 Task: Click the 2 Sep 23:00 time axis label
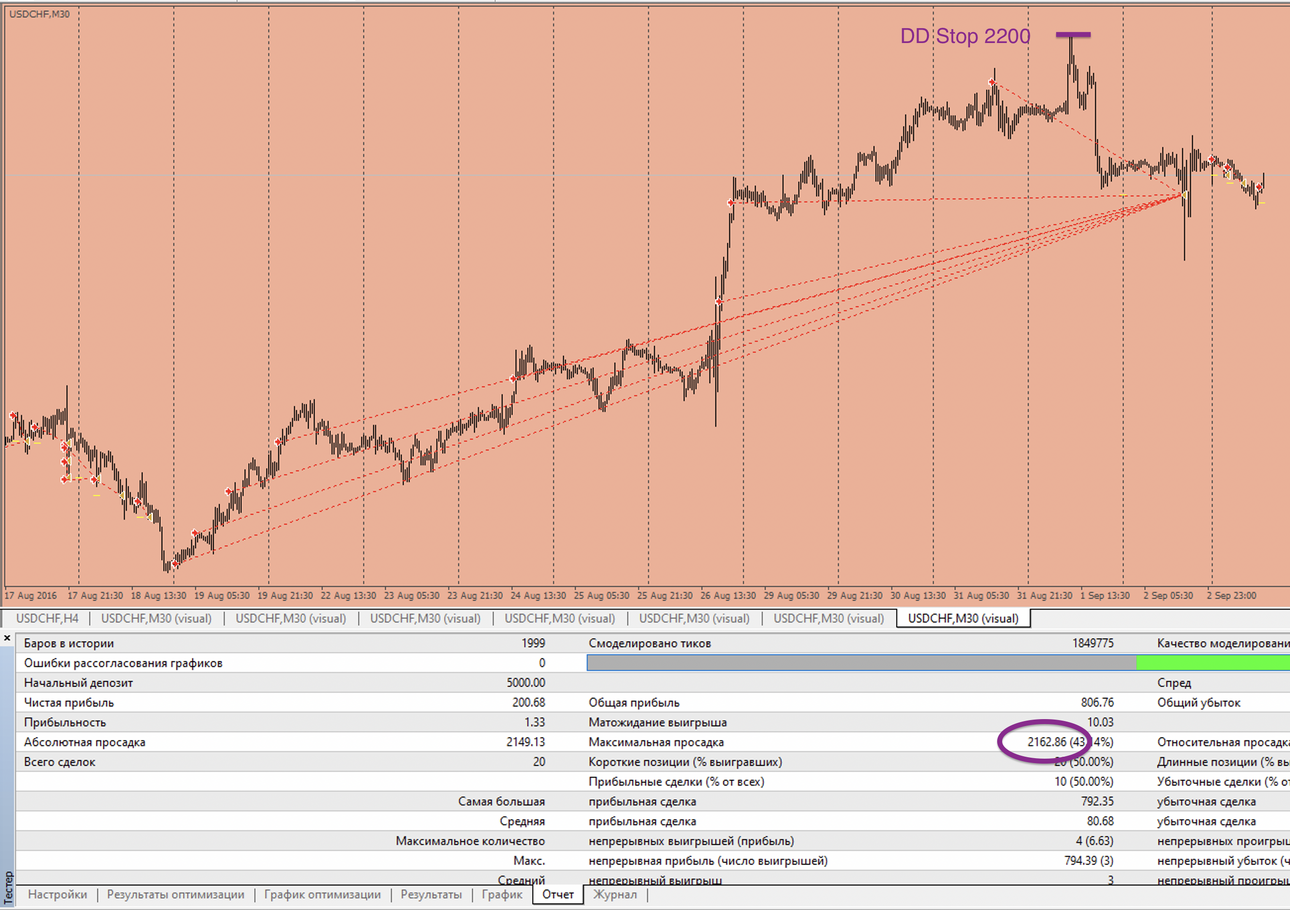1233,595
